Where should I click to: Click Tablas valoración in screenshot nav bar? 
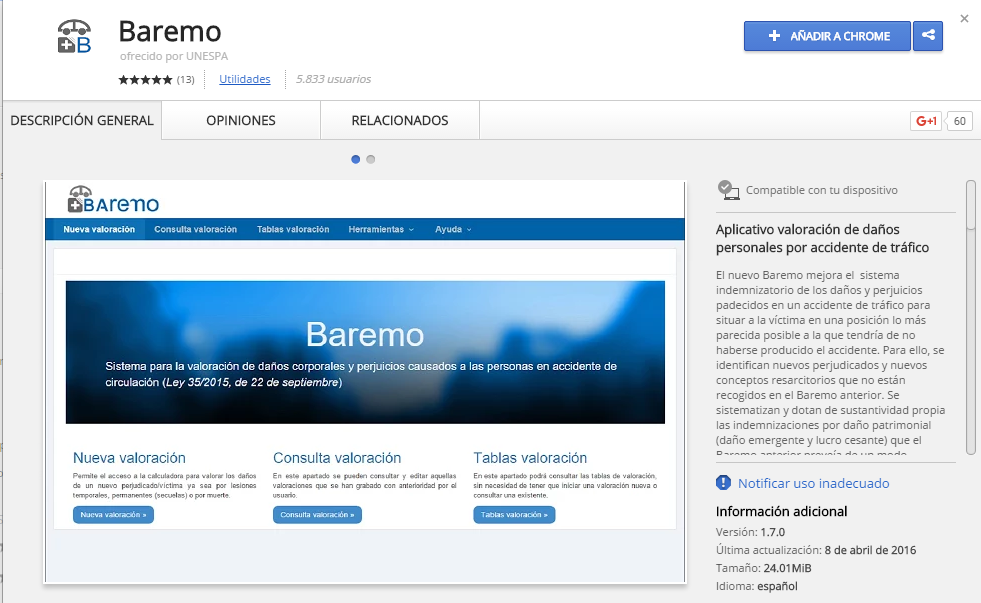pyautogui.click(x=293, y=229)
